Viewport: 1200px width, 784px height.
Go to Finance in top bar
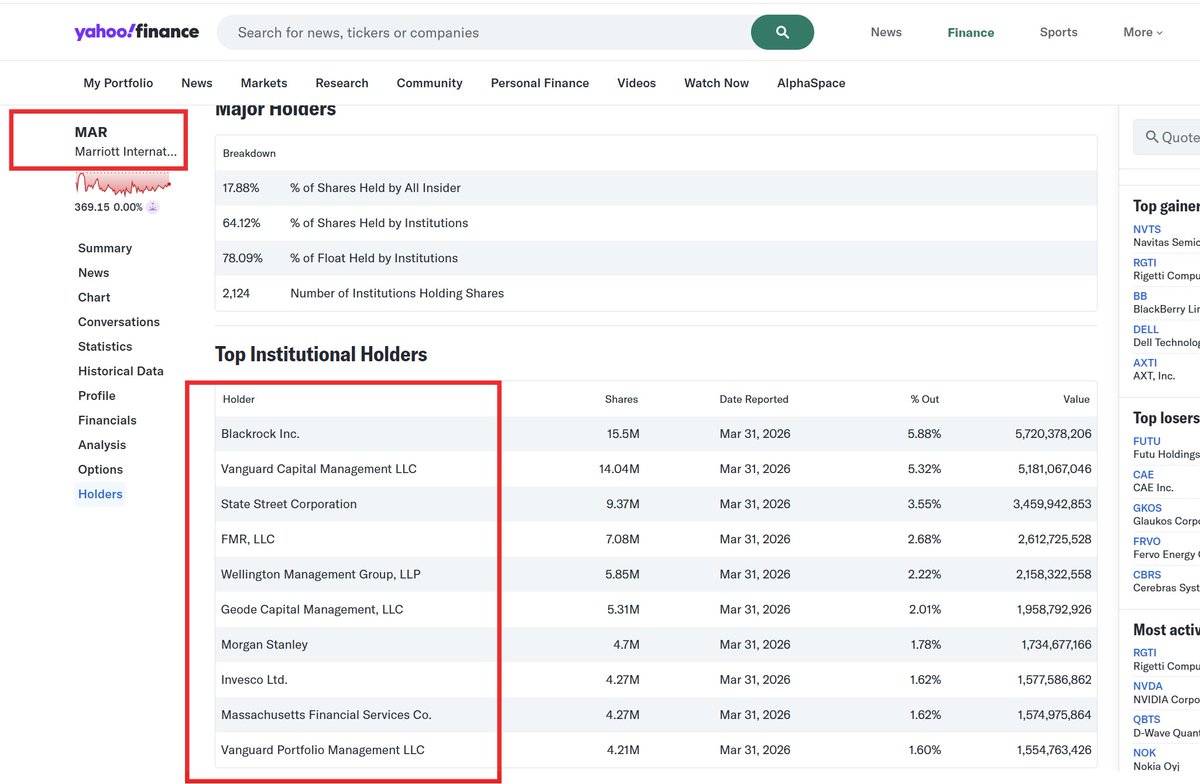click(x=971, y=32)
